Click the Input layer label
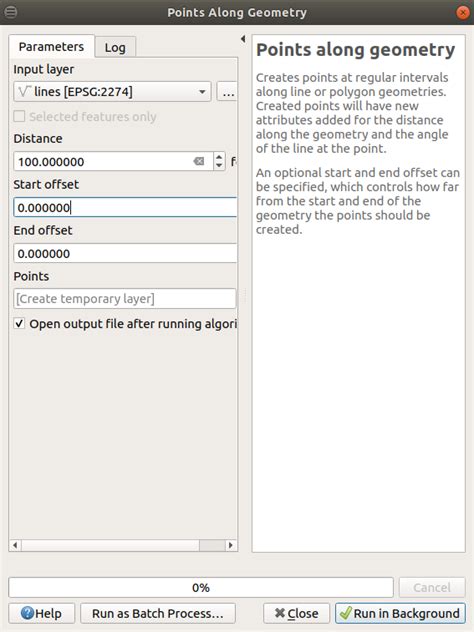 coord(44,69)
